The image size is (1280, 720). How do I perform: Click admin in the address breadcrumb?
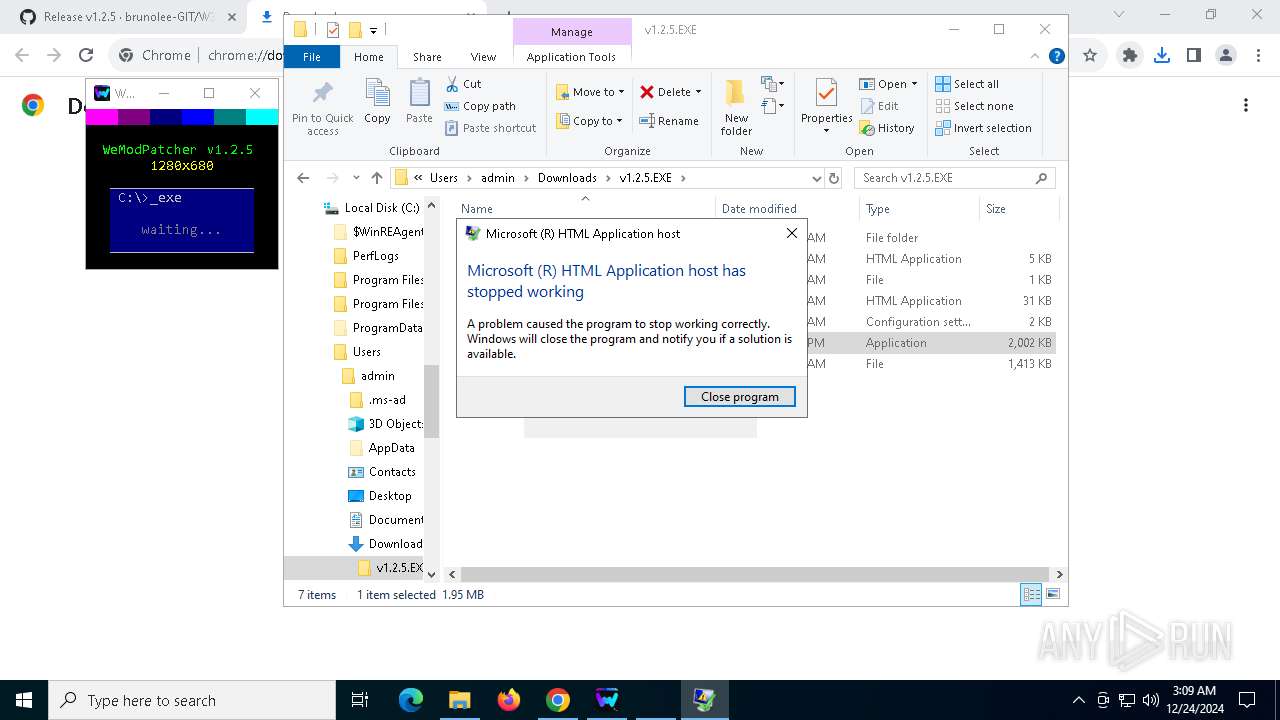(x=497, y=178)
